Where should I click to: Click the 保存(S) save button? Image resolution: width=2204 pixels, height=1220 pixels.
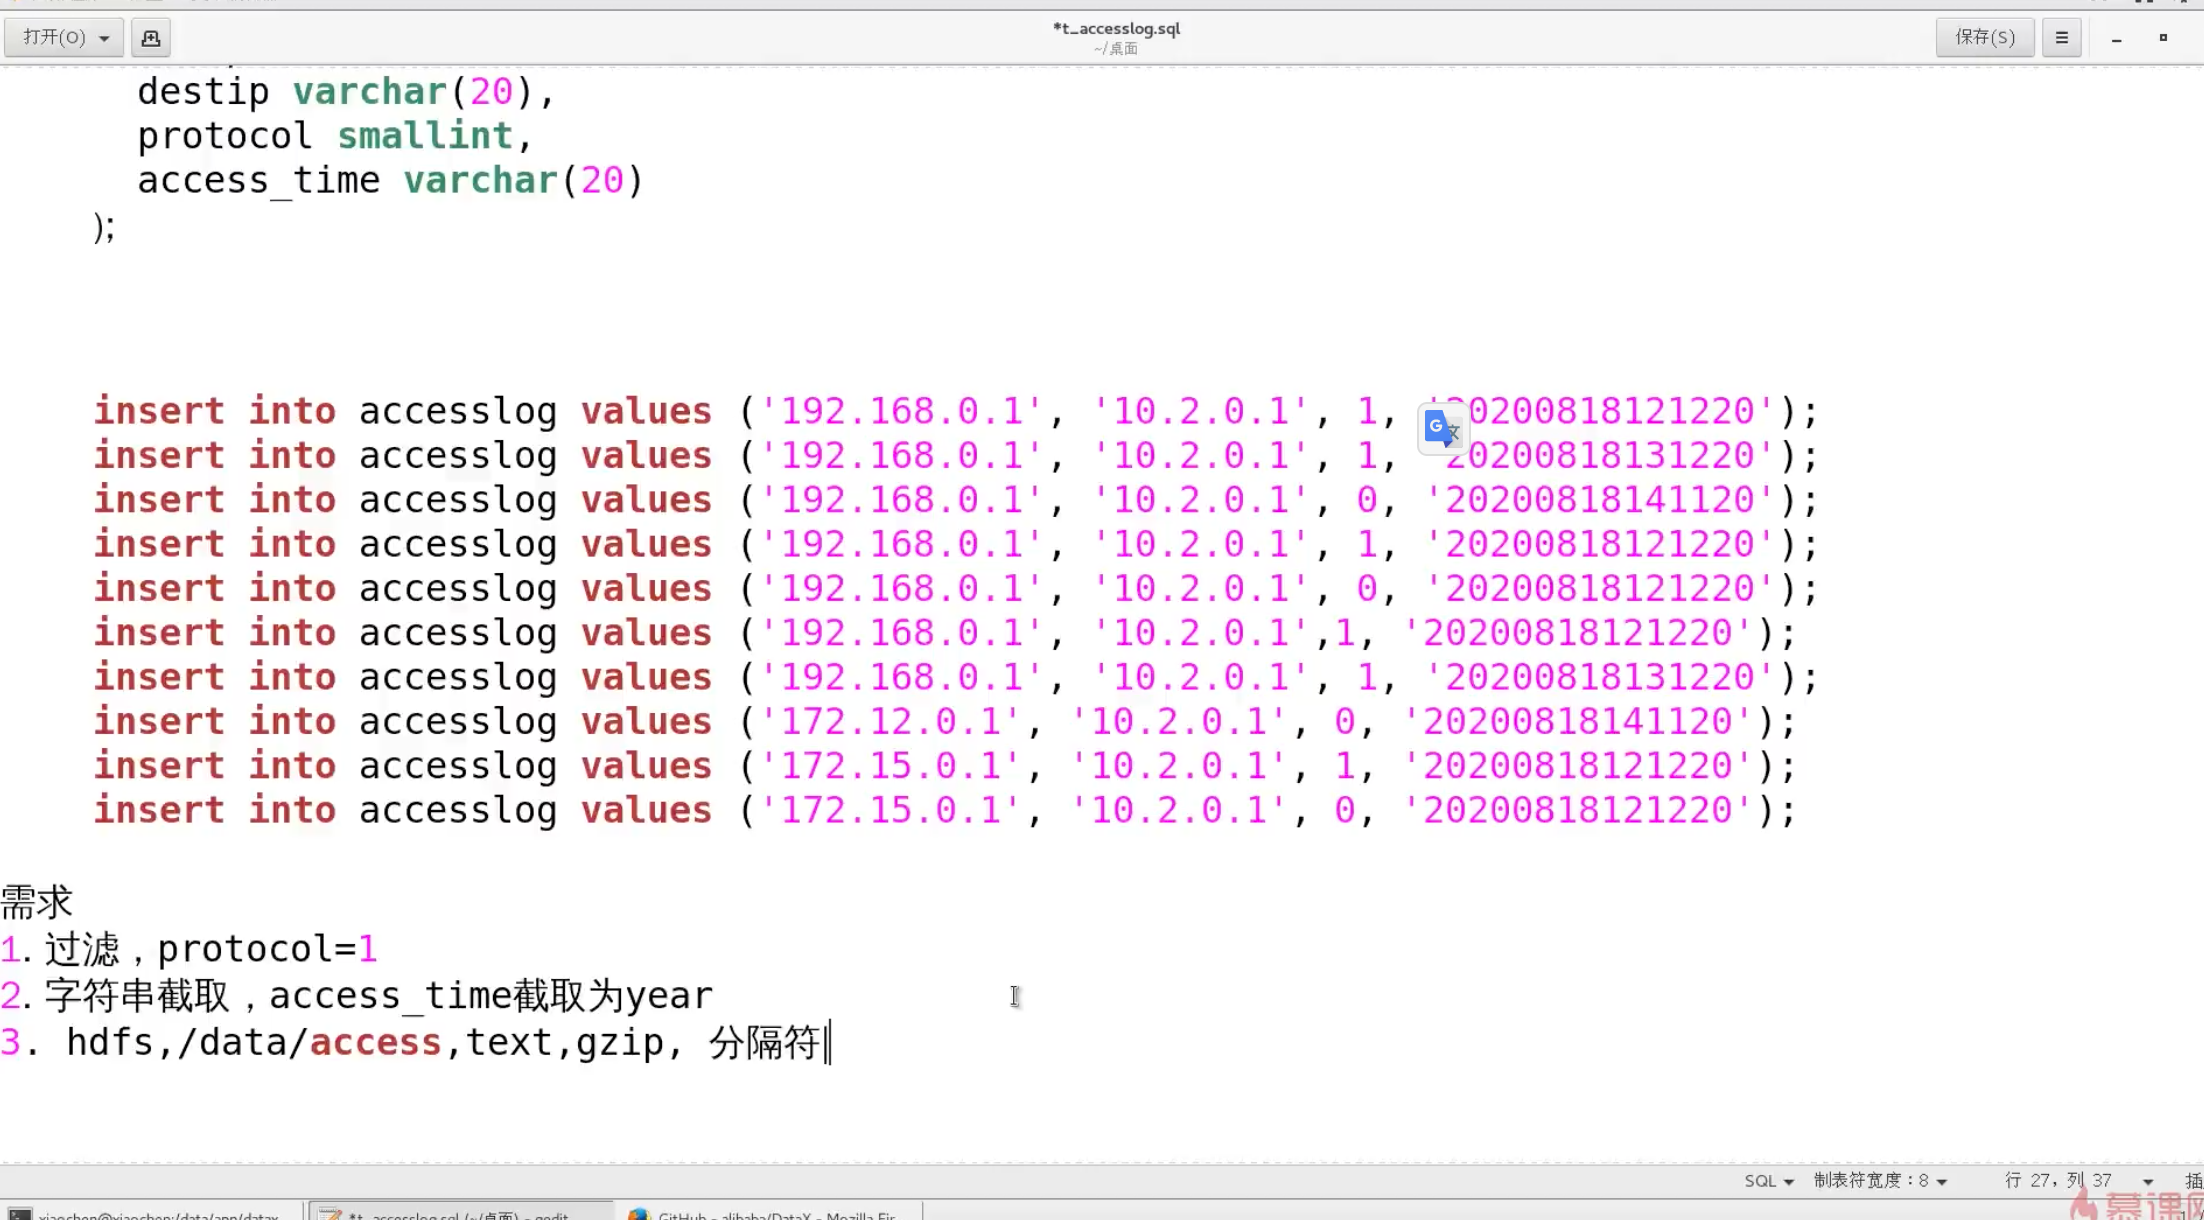[1984, 38]
